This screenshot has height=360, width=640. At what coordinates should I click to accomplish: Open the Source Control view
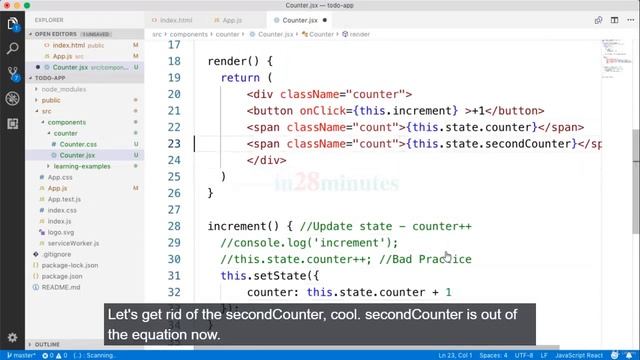click(12, 74)
